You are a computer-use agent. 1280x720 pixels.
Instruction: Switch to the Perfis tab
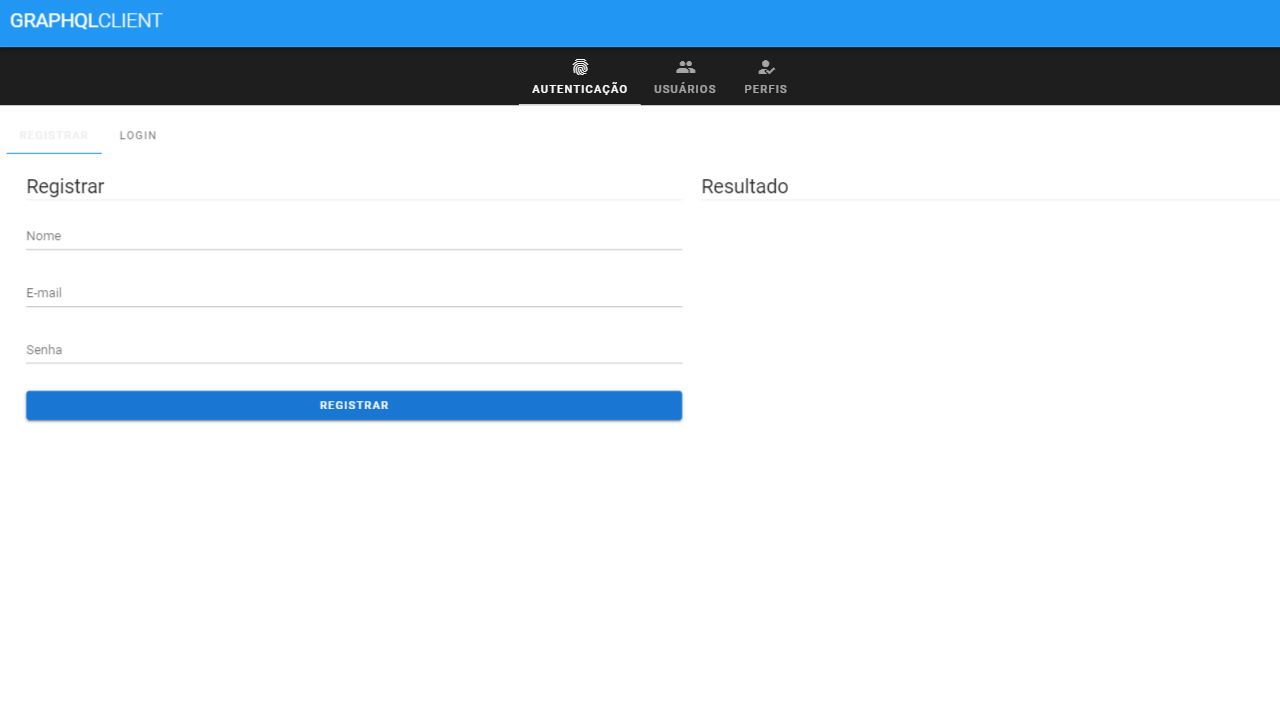(x=766, y=77)
